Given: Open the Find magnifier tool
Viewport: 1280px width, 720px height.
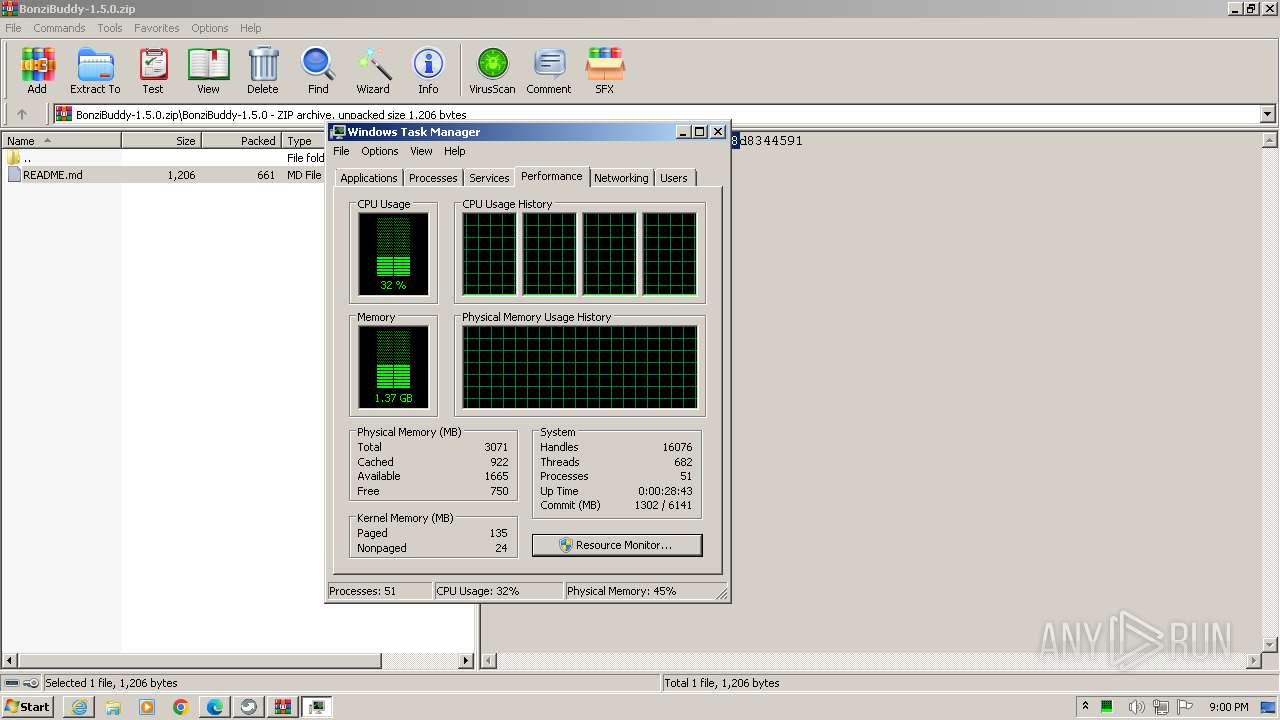Looking at the screenshot, I should [318, 70].
